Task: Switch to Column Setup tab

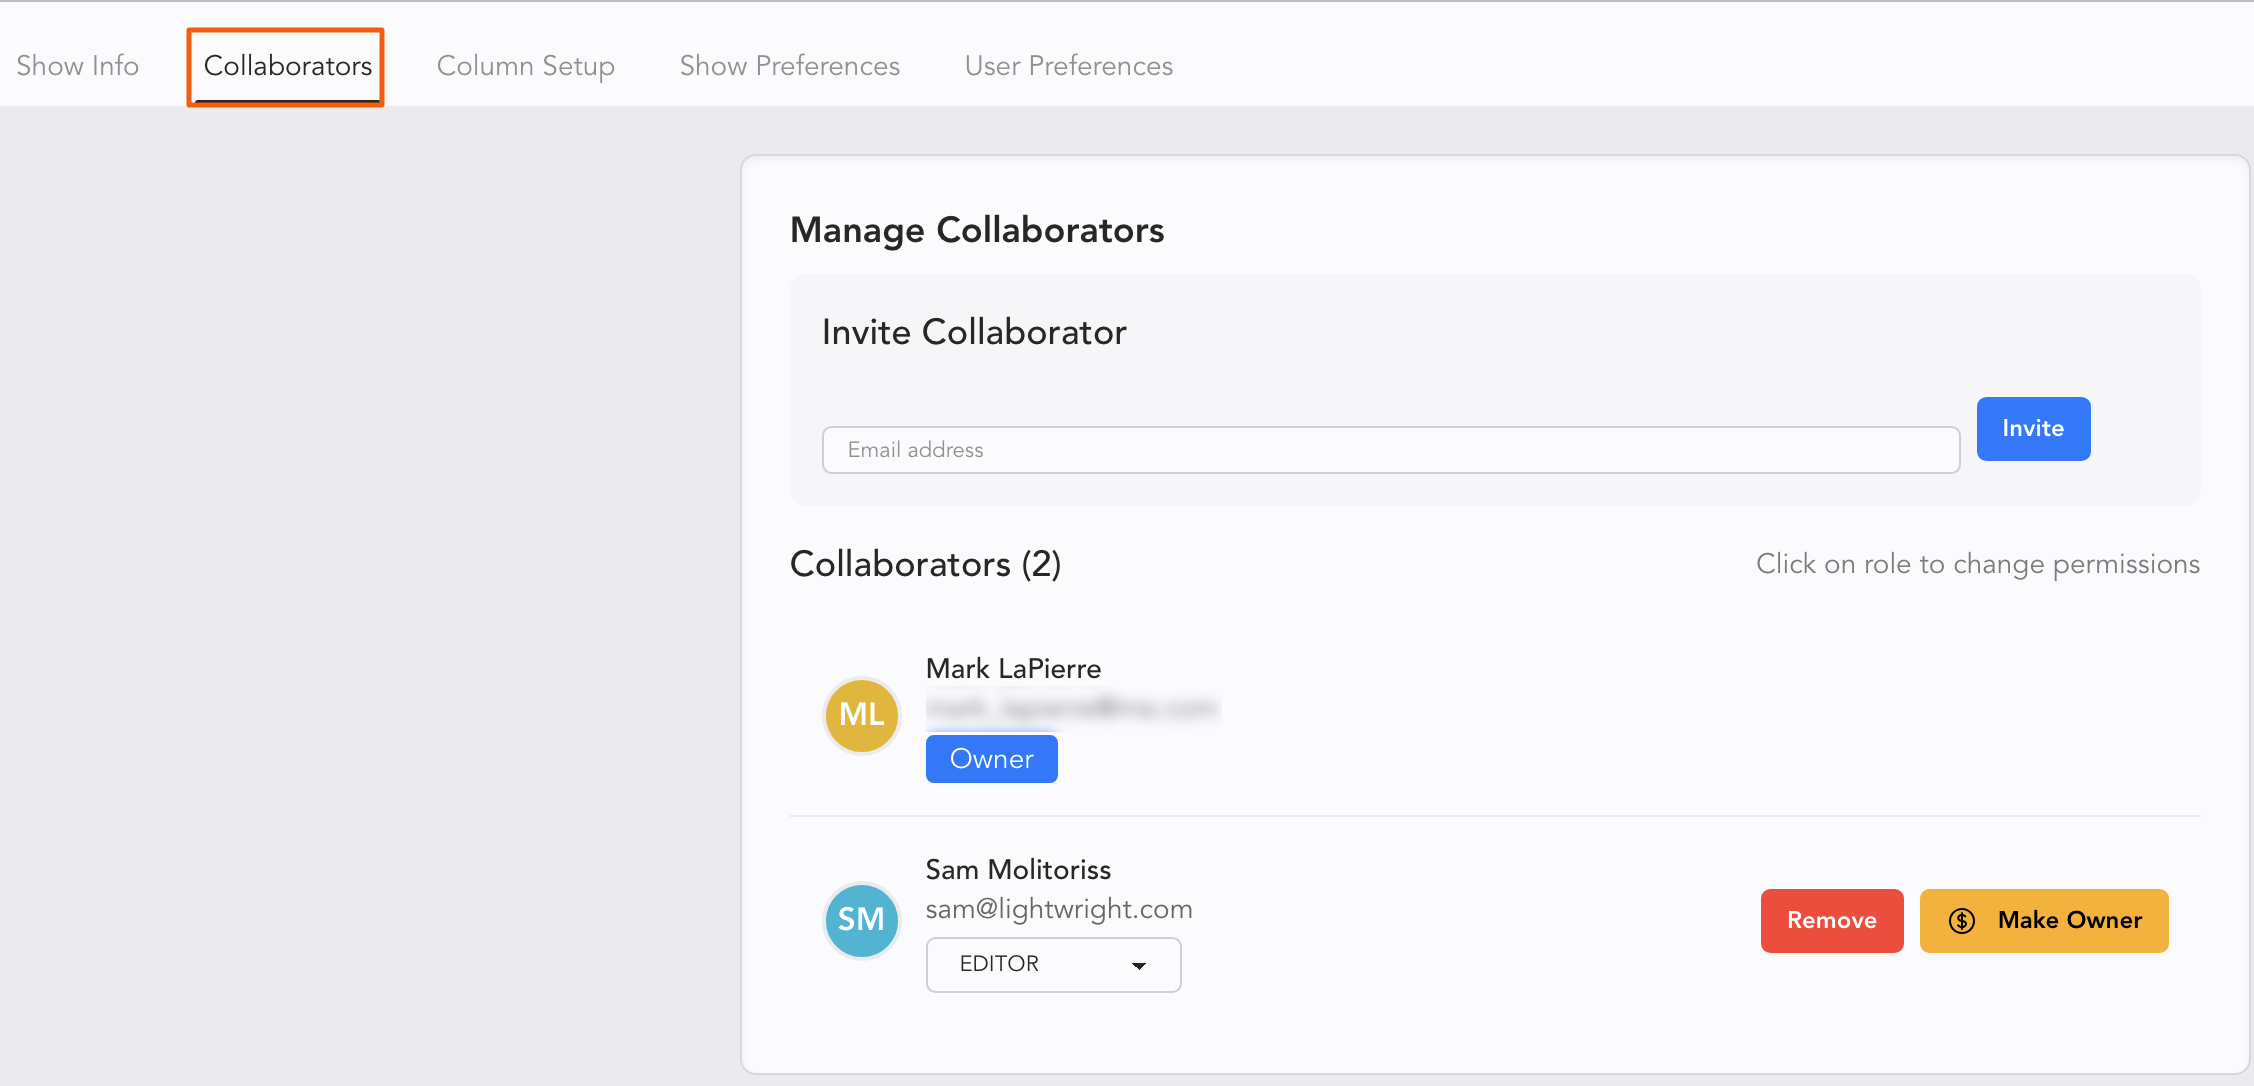Action: (526, 66)
